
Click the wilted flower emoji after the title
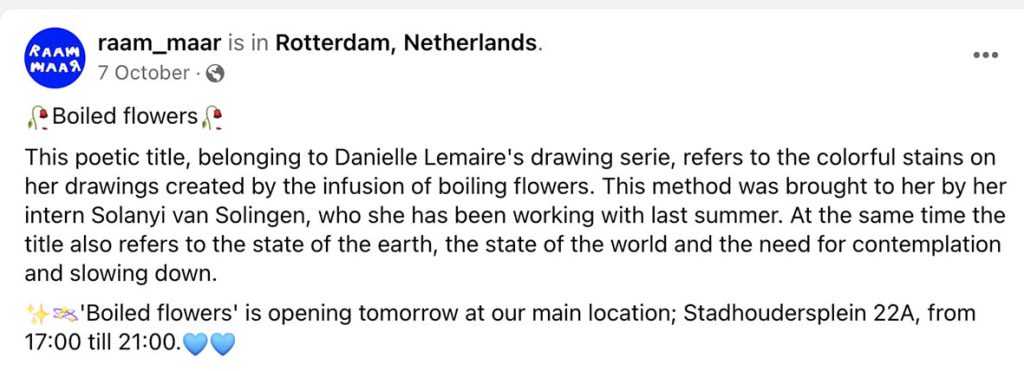212,118
